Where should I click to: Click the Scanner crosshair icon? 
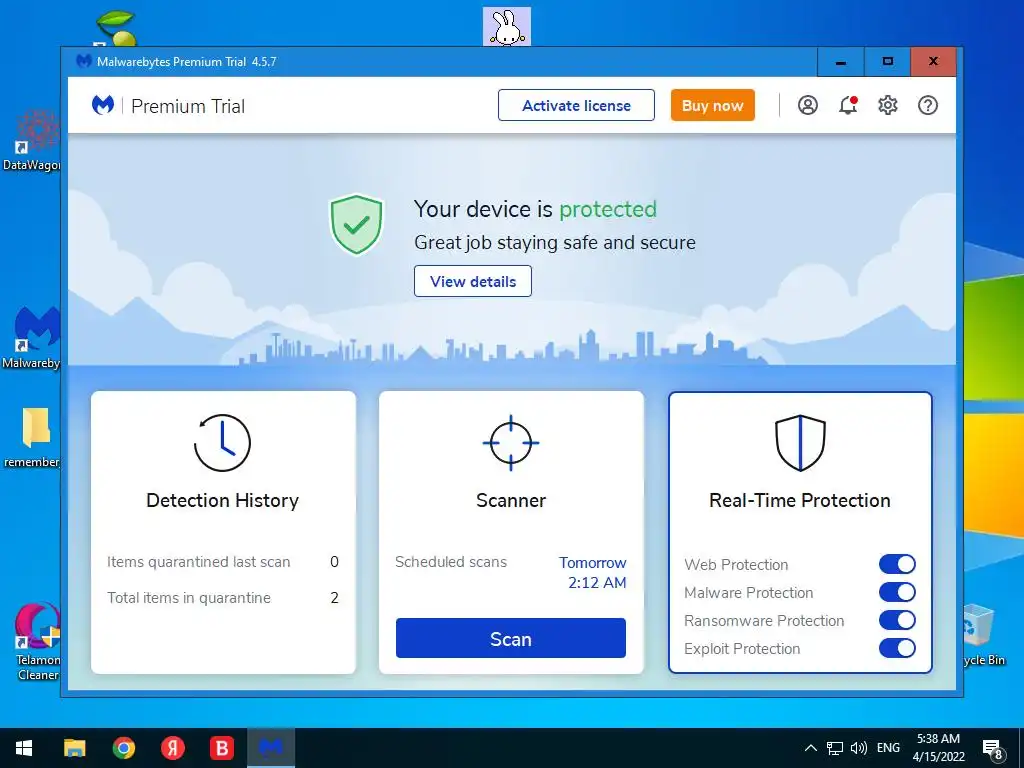point(511,443)
